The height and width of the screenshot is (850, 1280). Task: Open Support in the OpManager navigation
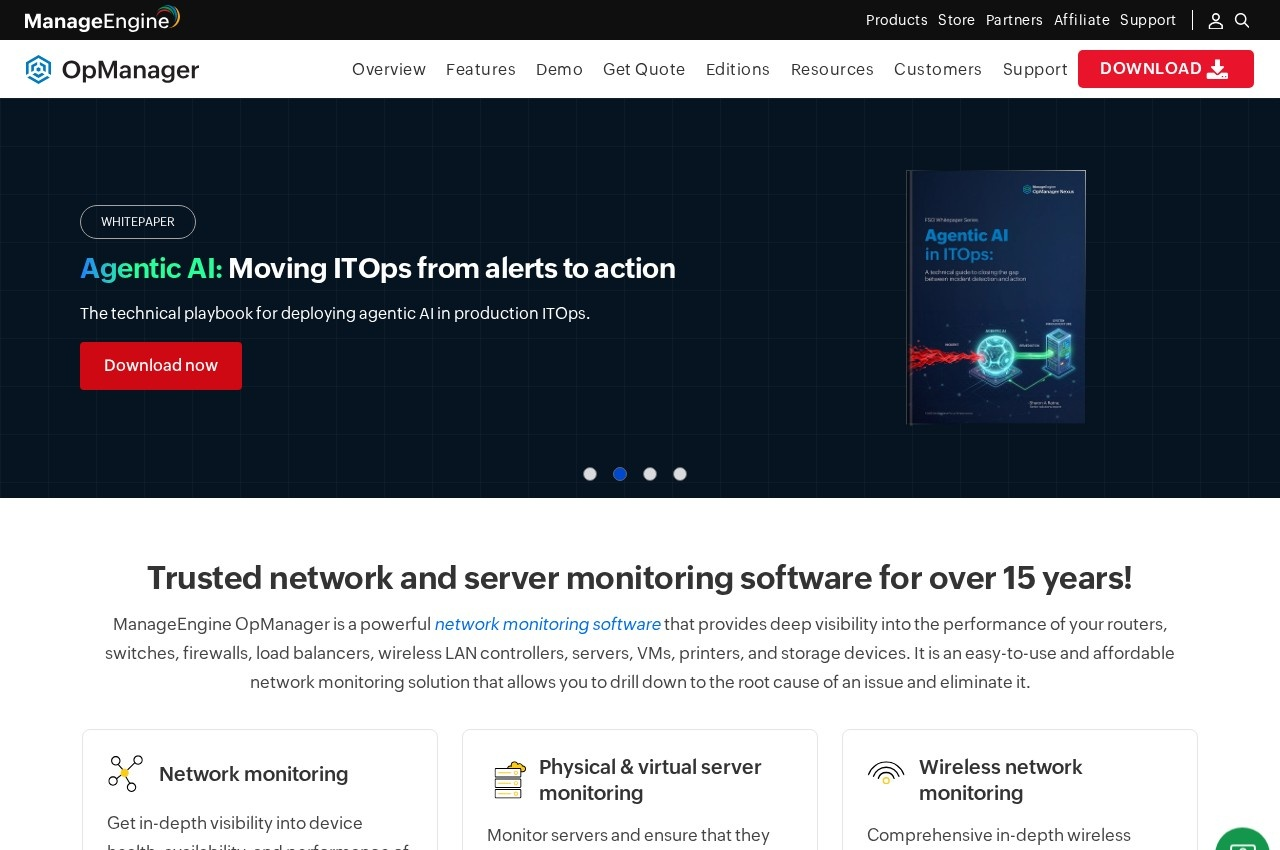[x=1035, y=69]
